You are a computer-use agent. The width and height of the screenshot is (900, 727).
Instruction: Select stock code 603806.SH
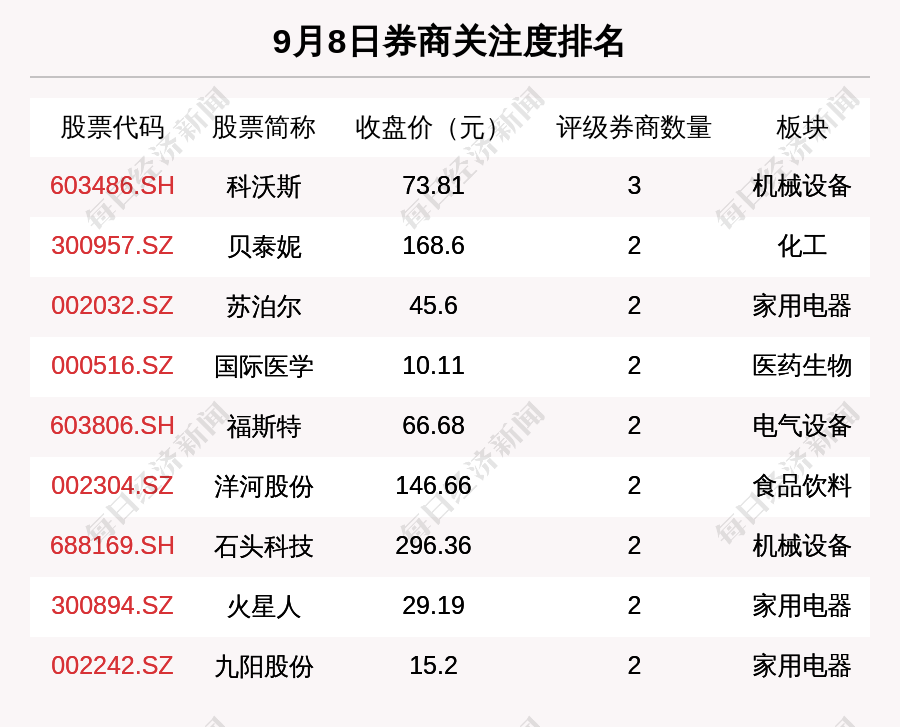tap(112, 426)
